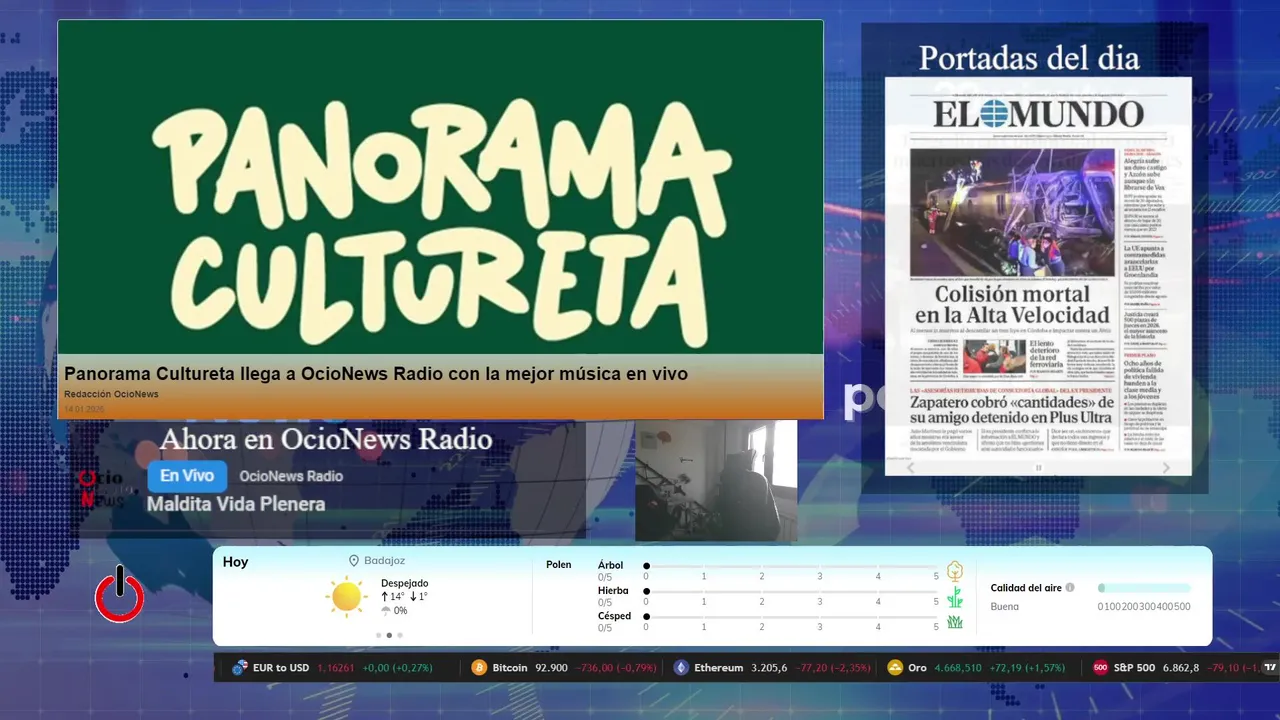Image resolution: width=1280 pixels, height=720 pixels.
Task: Click the S&P 500 value '6.862,8'
Action: 1181,668
